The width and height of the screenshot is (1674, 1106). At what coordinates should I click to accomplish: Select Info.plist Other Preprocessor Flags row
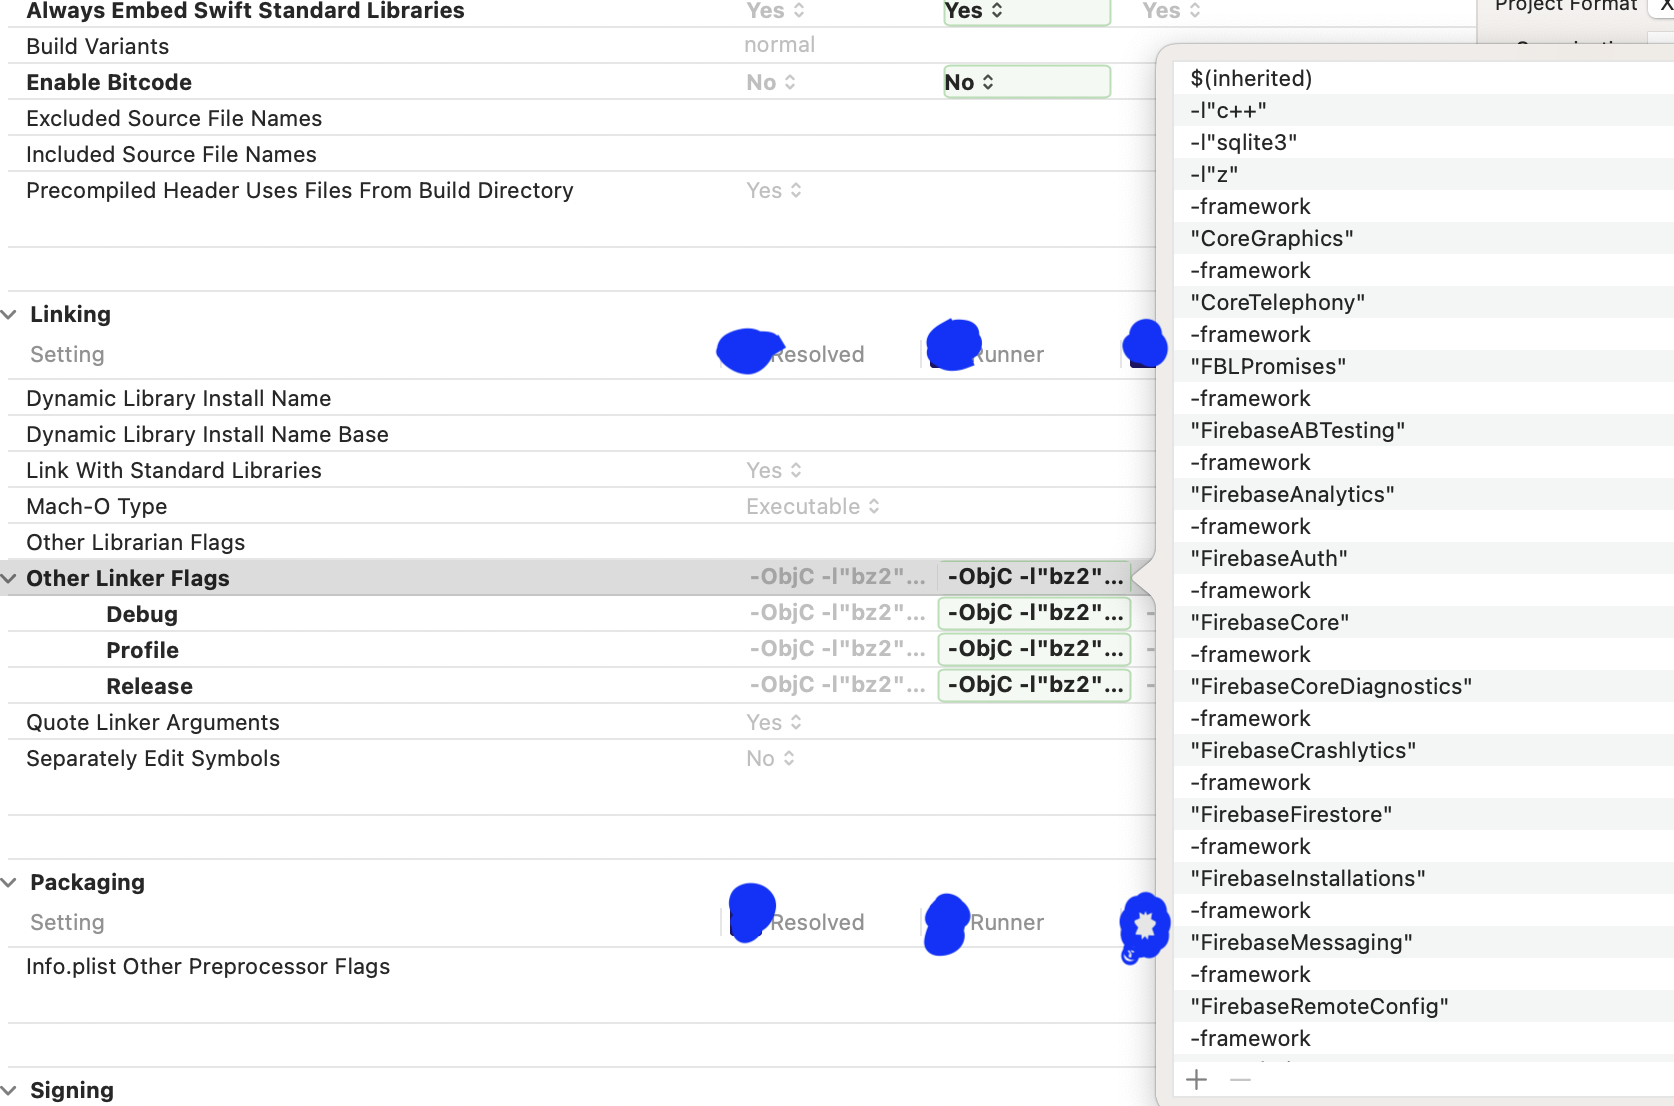coord(581,966)
